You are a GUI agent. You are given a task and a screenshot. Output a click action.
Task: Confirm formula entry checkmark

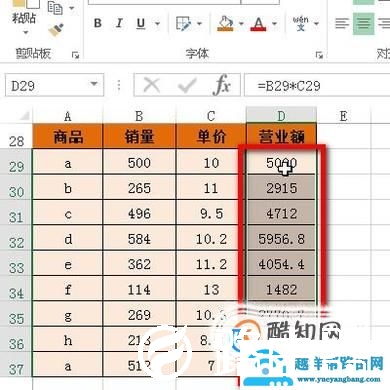[x=187, y=85]
